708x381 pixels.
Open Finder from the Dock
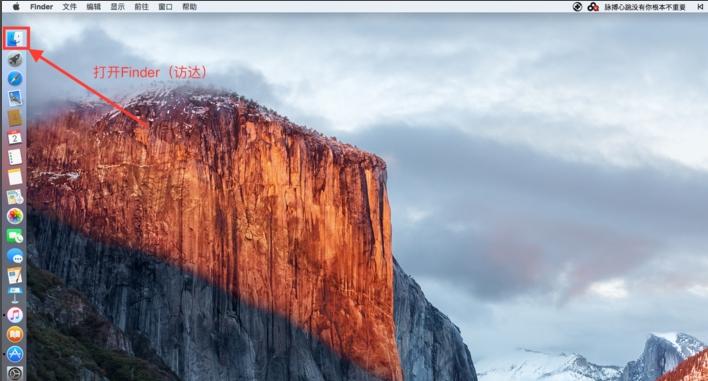coord(15,39)
